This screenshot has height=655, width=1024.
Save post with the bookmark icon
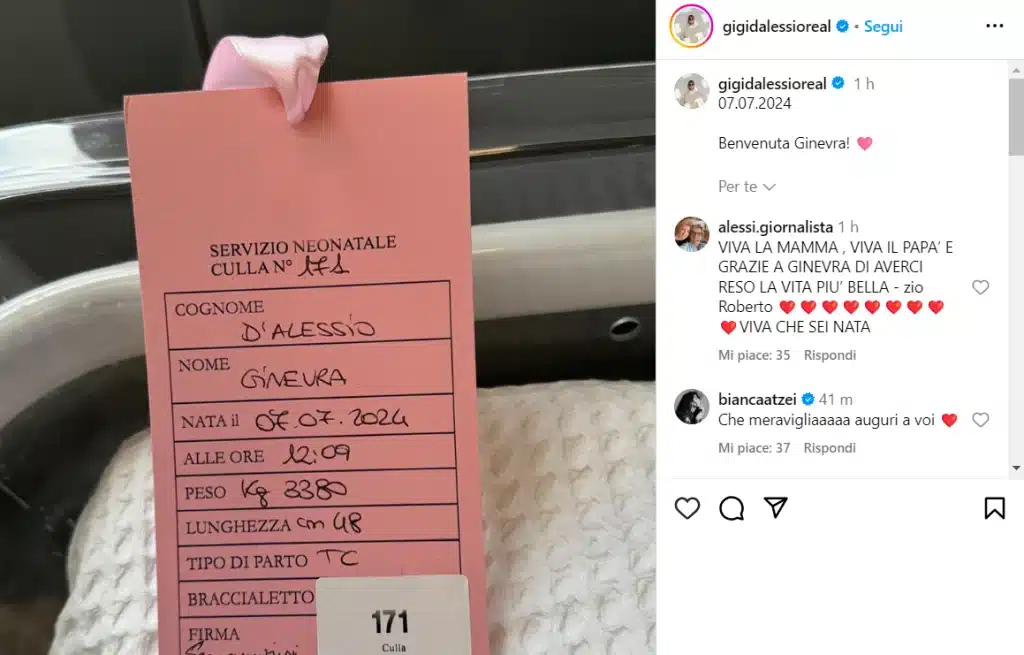tap(995, 508)
